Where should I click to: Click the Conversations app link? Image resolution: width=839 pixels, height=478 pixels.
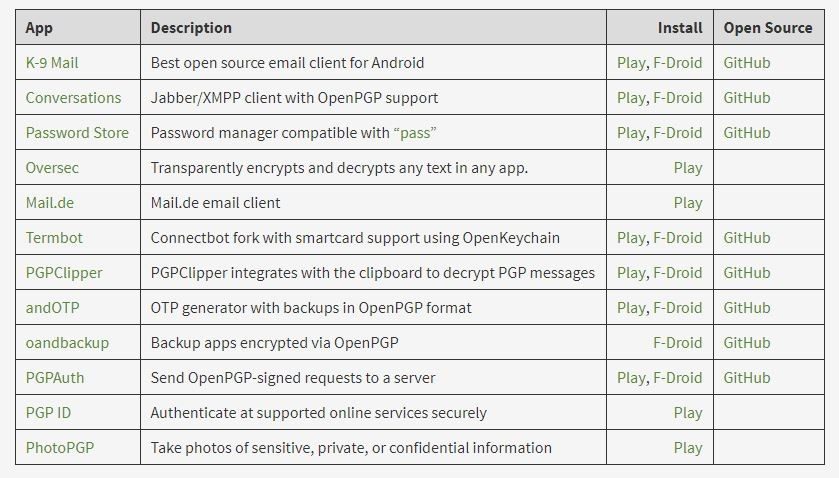click(x=73, y=98)
